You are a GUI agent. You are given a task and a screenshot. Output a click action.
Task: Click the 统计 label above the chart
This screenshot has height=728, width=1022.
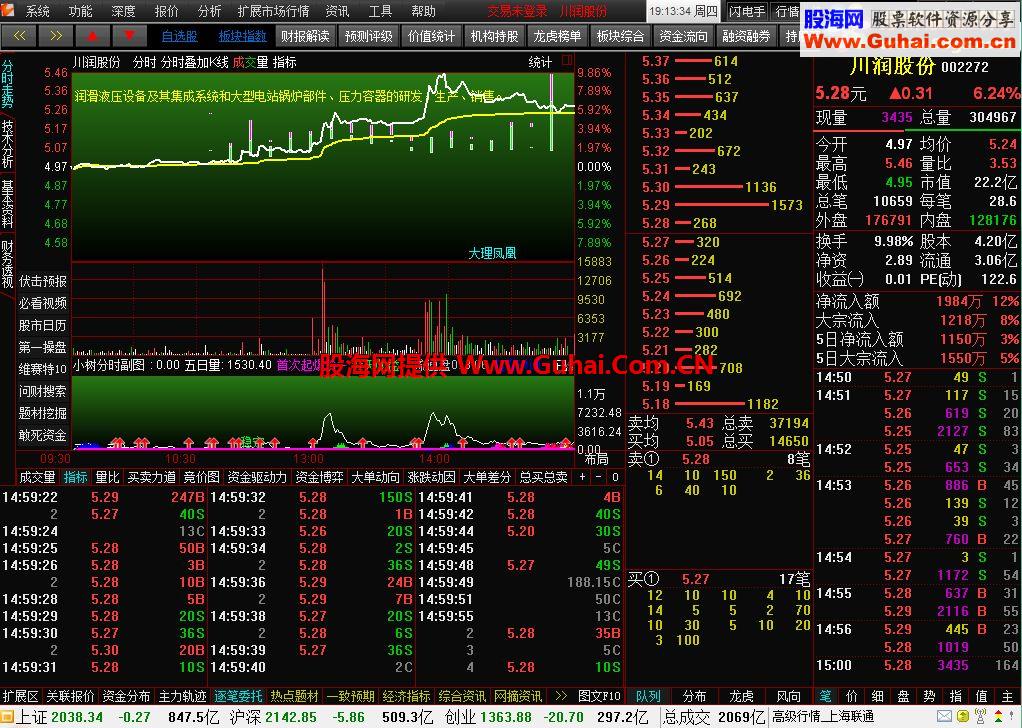pos(540,63)
